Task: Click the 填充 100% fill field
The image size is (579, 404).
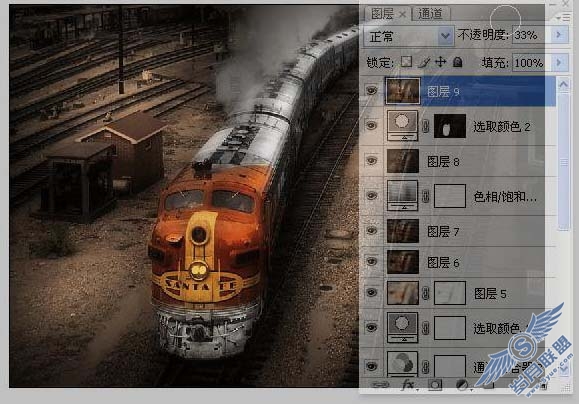Action: (528, 63)
